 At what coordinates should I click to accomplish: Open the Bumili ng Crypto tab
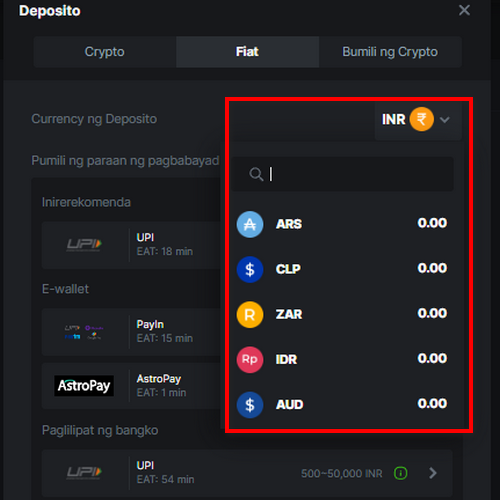click(390, 52)
